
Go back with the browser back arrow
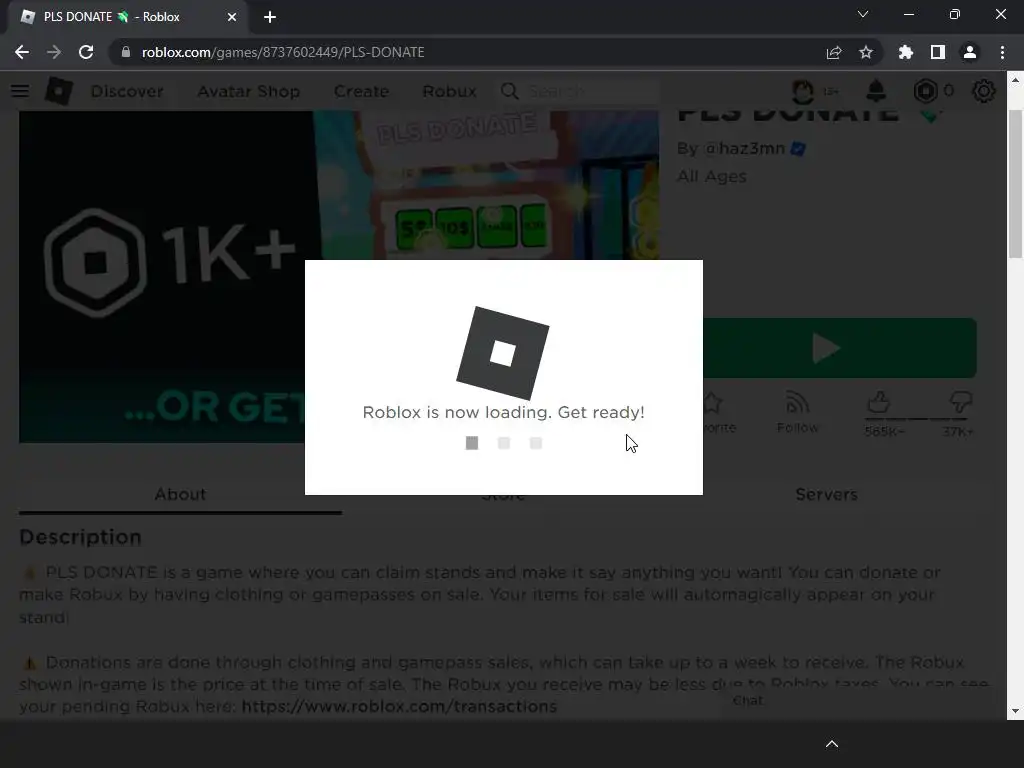pos(22,52)
